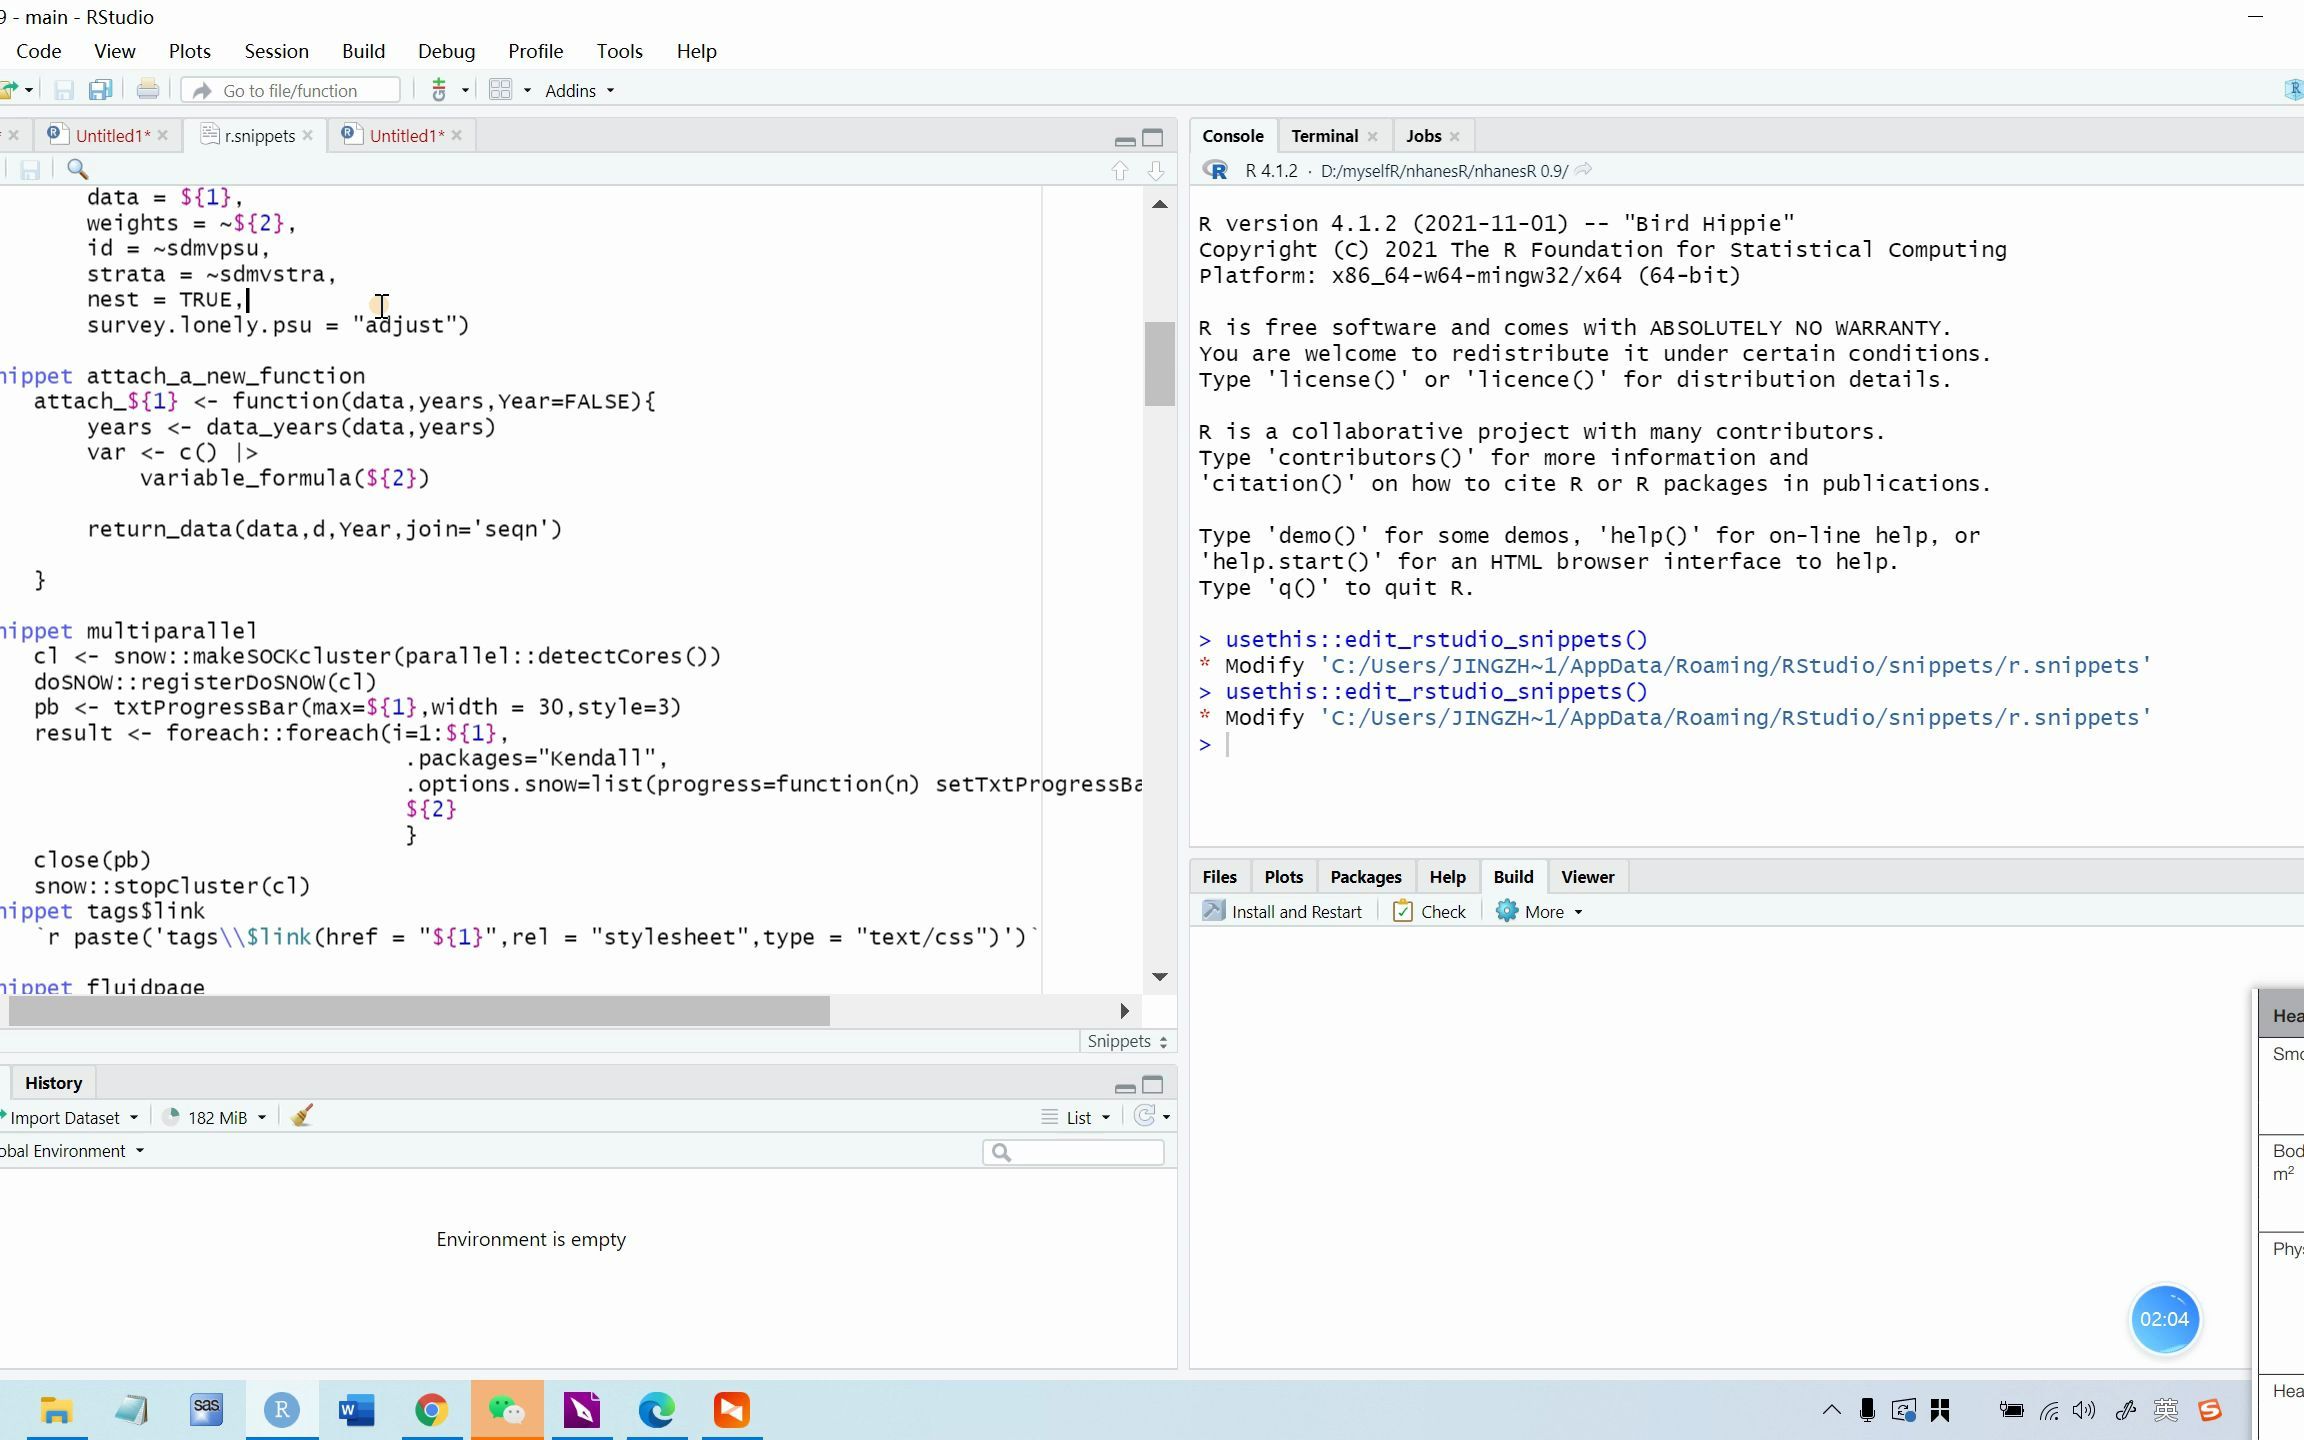This screenshot has height=1440, width=2304.
Task: Run Check in Build pane
Action: pos(1429,912)
